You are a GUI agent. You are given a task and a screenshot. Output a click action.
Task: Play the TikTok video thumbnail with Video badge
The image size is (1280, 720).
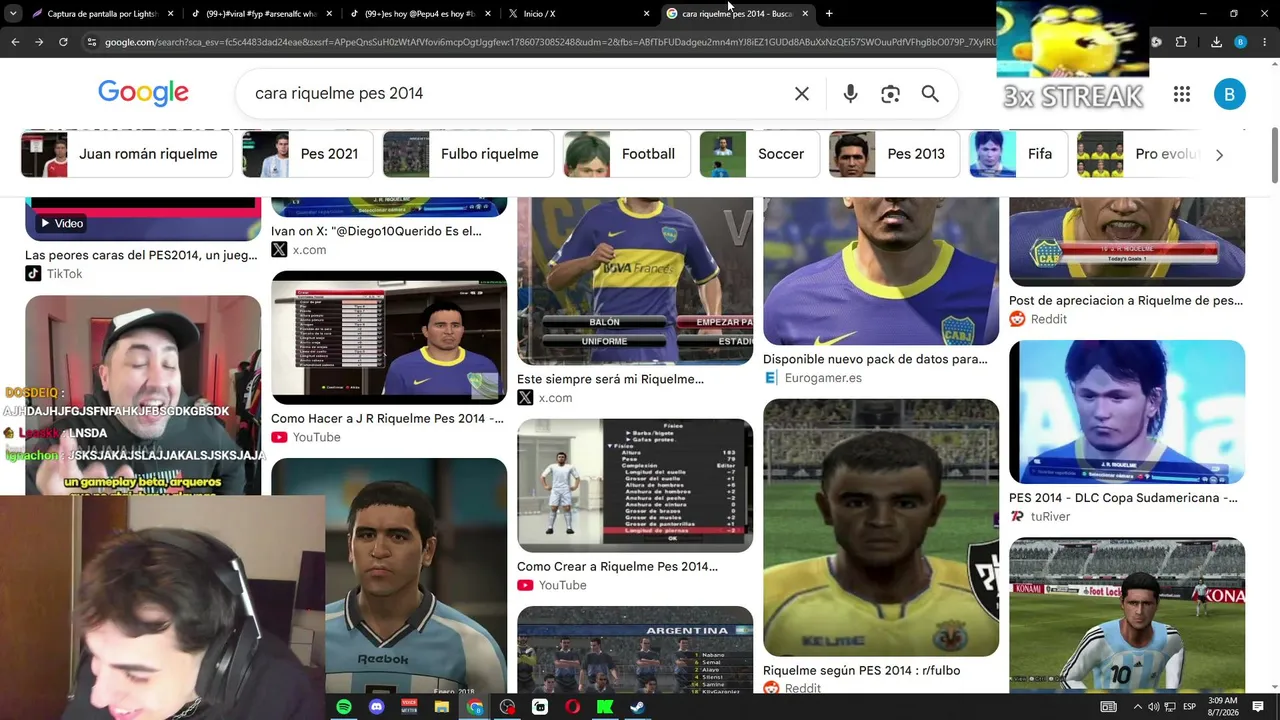point(143,218)
